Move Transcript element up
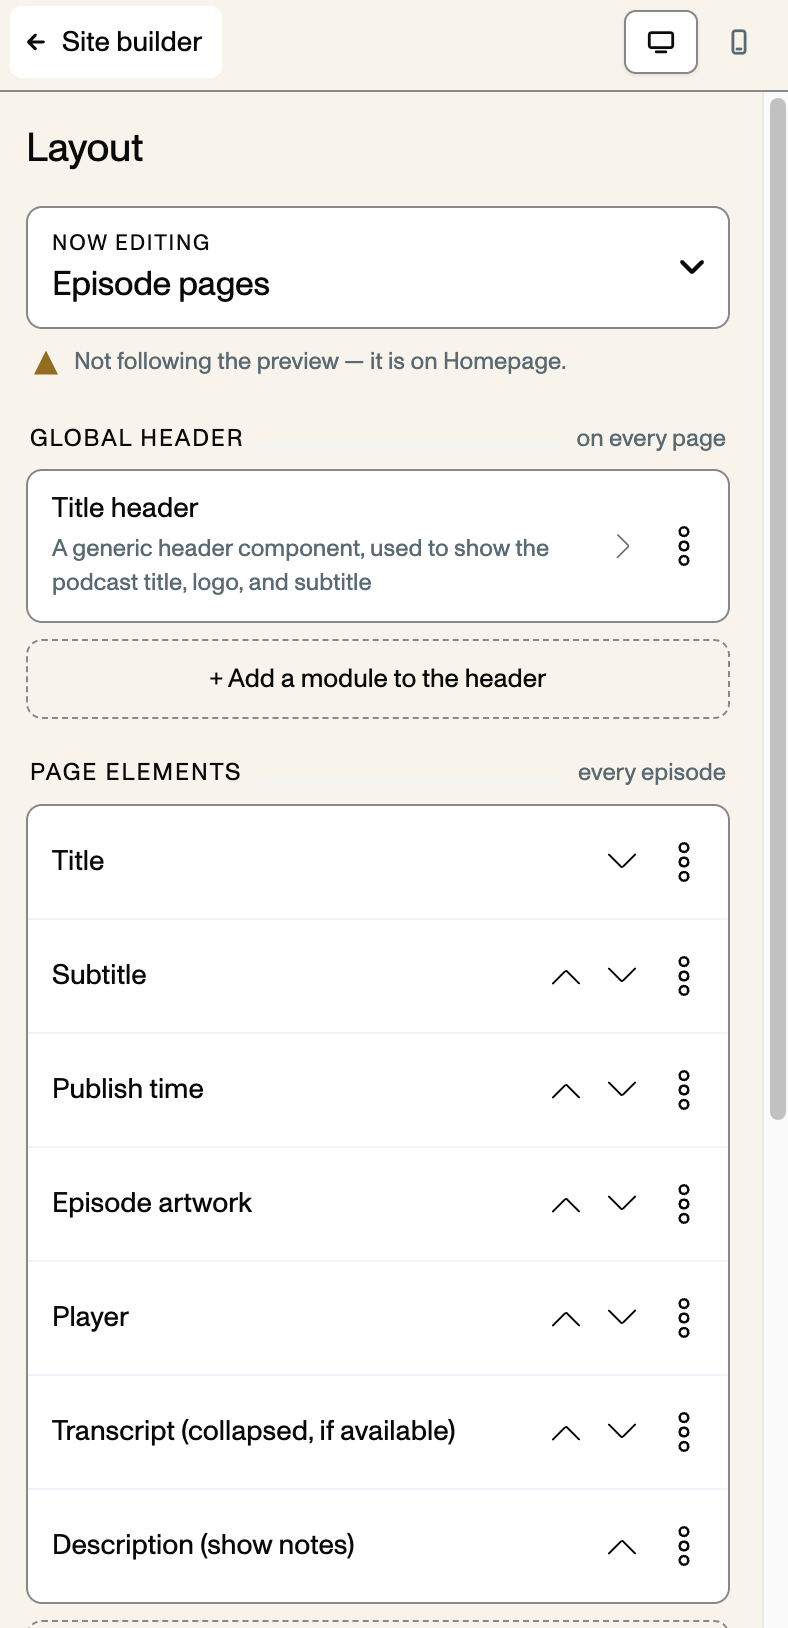788x1628 pixels. (566, 1432)
